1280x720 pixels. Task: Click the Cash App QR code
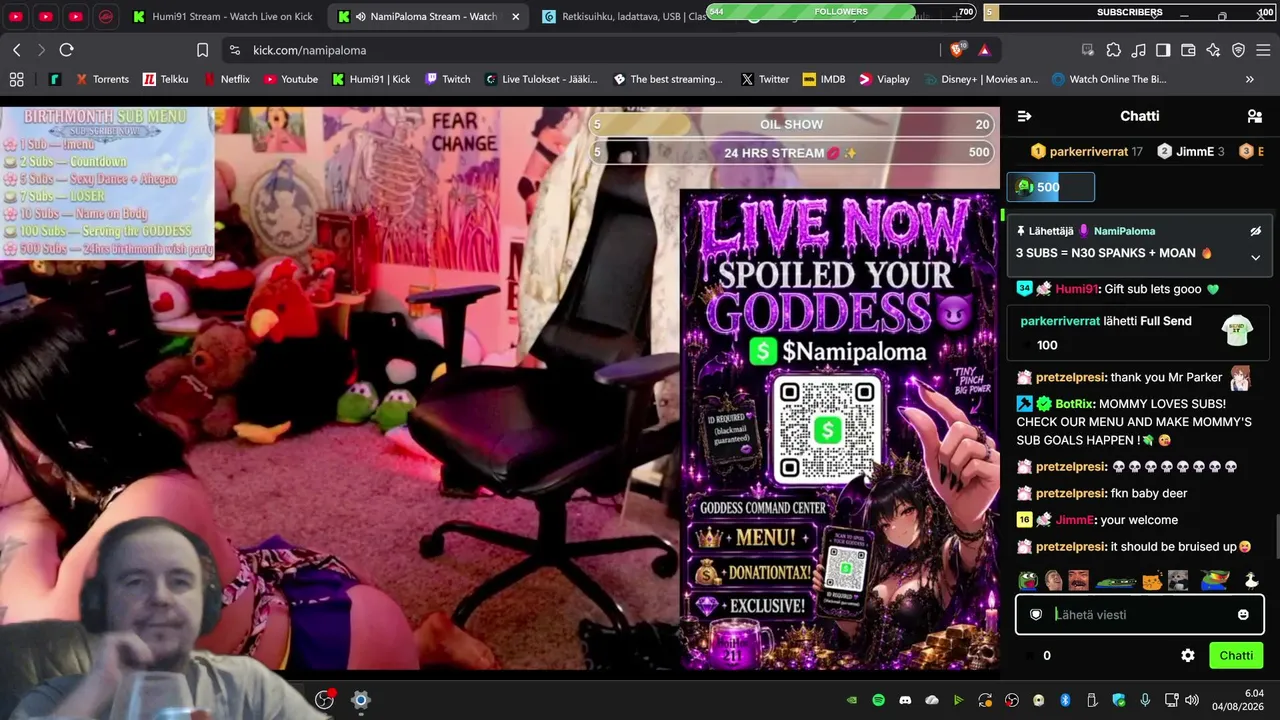[x=826, y=429]
